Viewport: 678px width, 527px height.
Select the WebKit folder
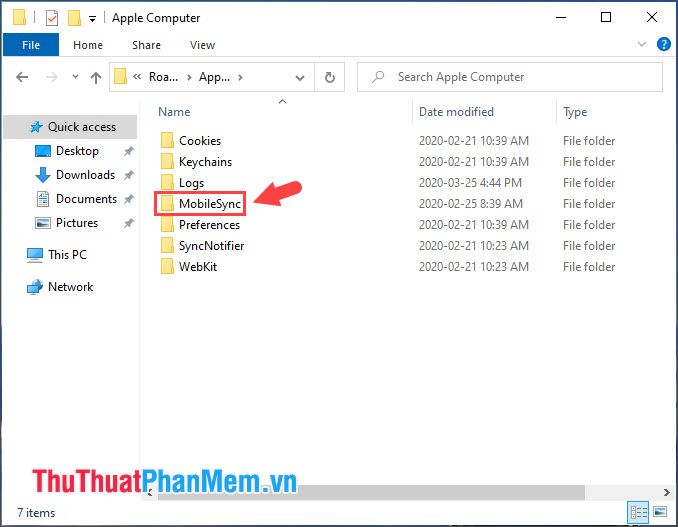click(198, 267)
